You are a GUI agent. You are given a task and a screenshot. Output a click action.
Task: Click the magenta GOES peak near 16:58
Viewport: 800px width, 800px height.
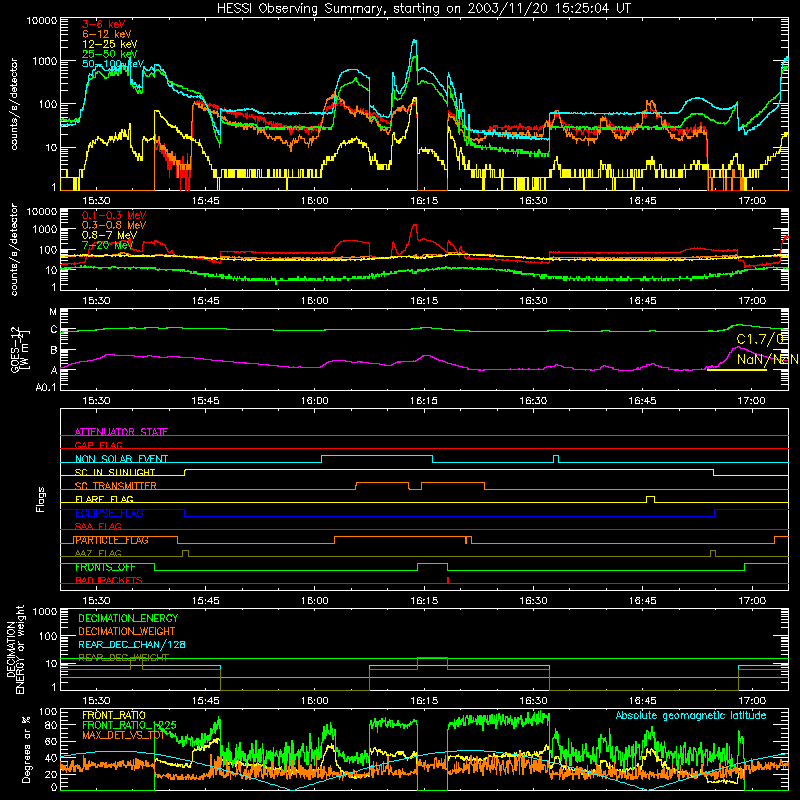click(736, 347)
